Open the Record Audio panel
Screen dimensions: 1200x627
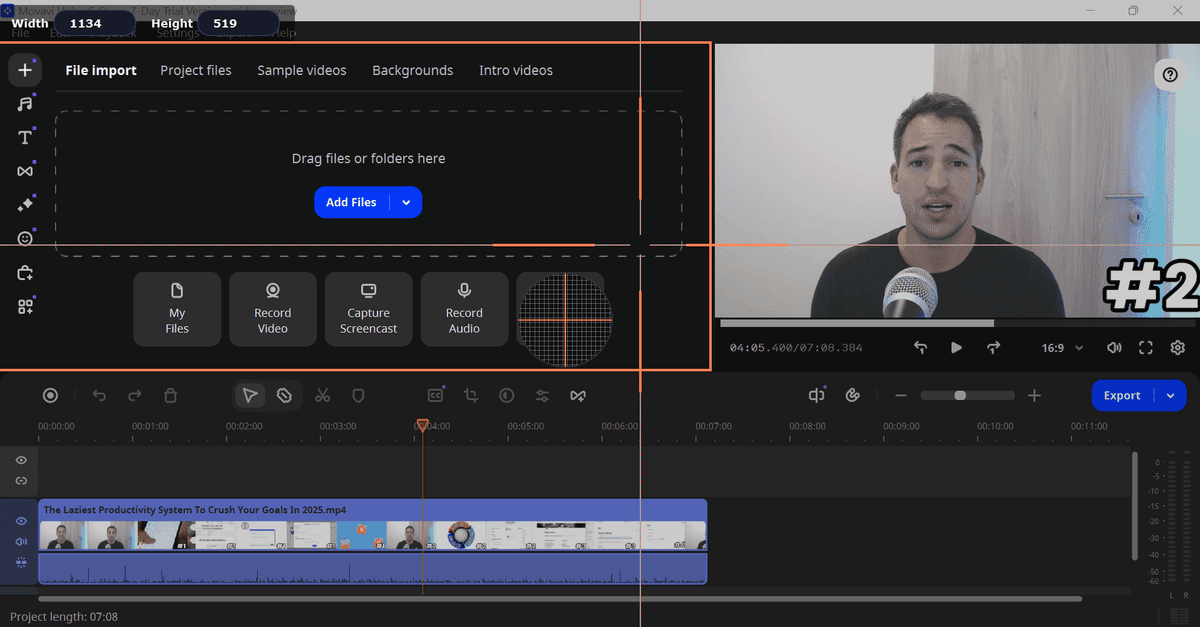[x=464, y=309]
